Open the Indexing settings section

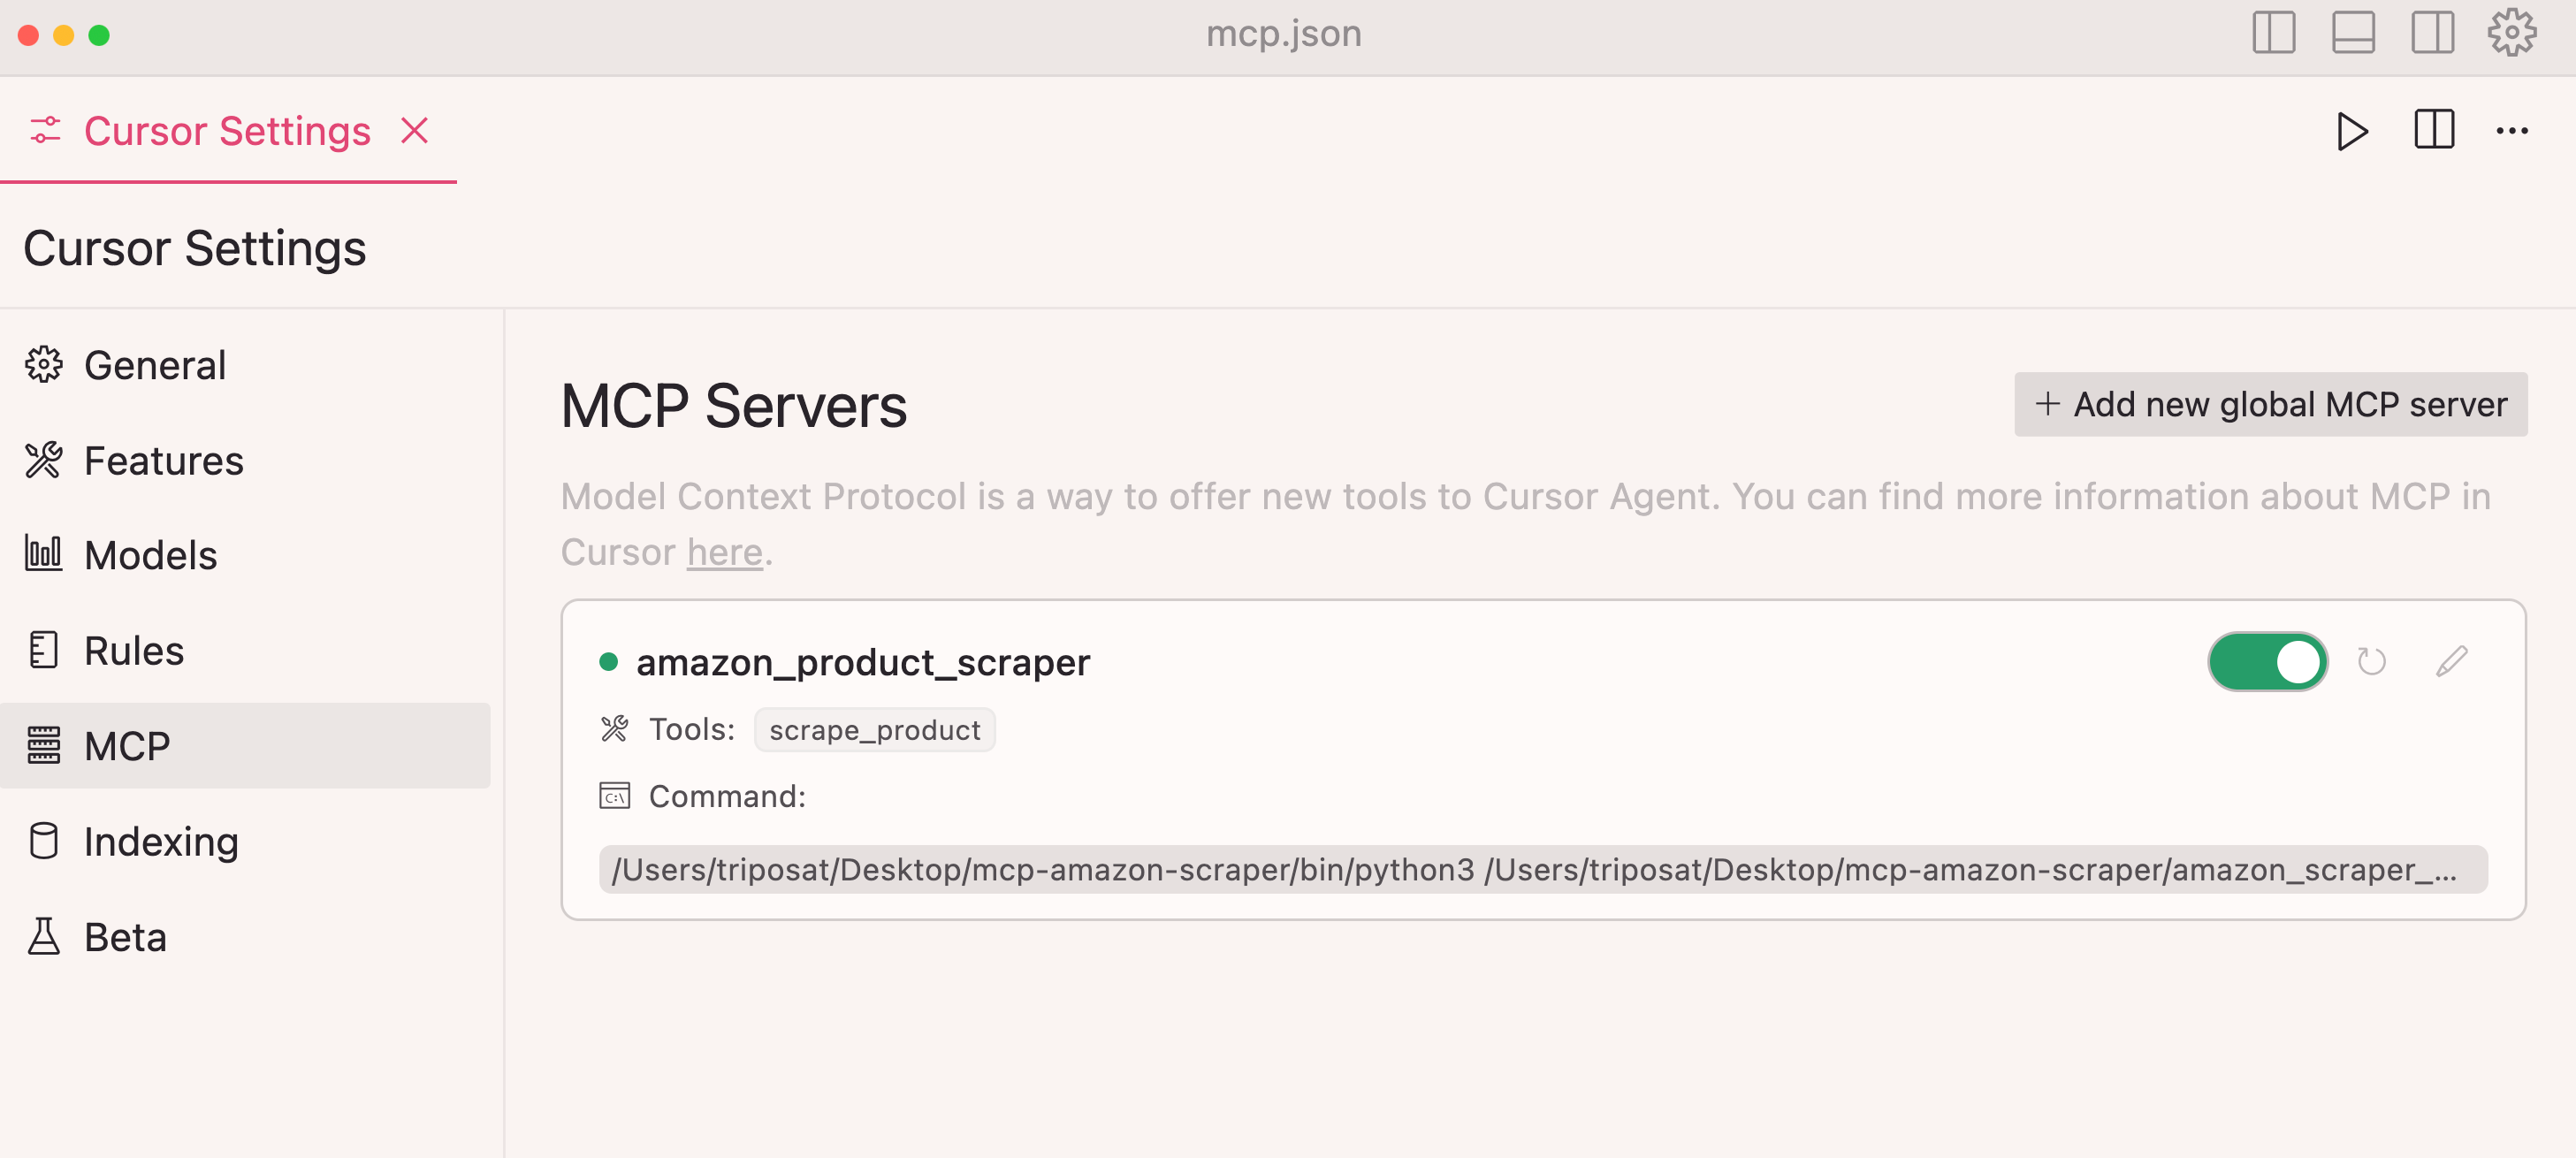(x=245, y=841)
